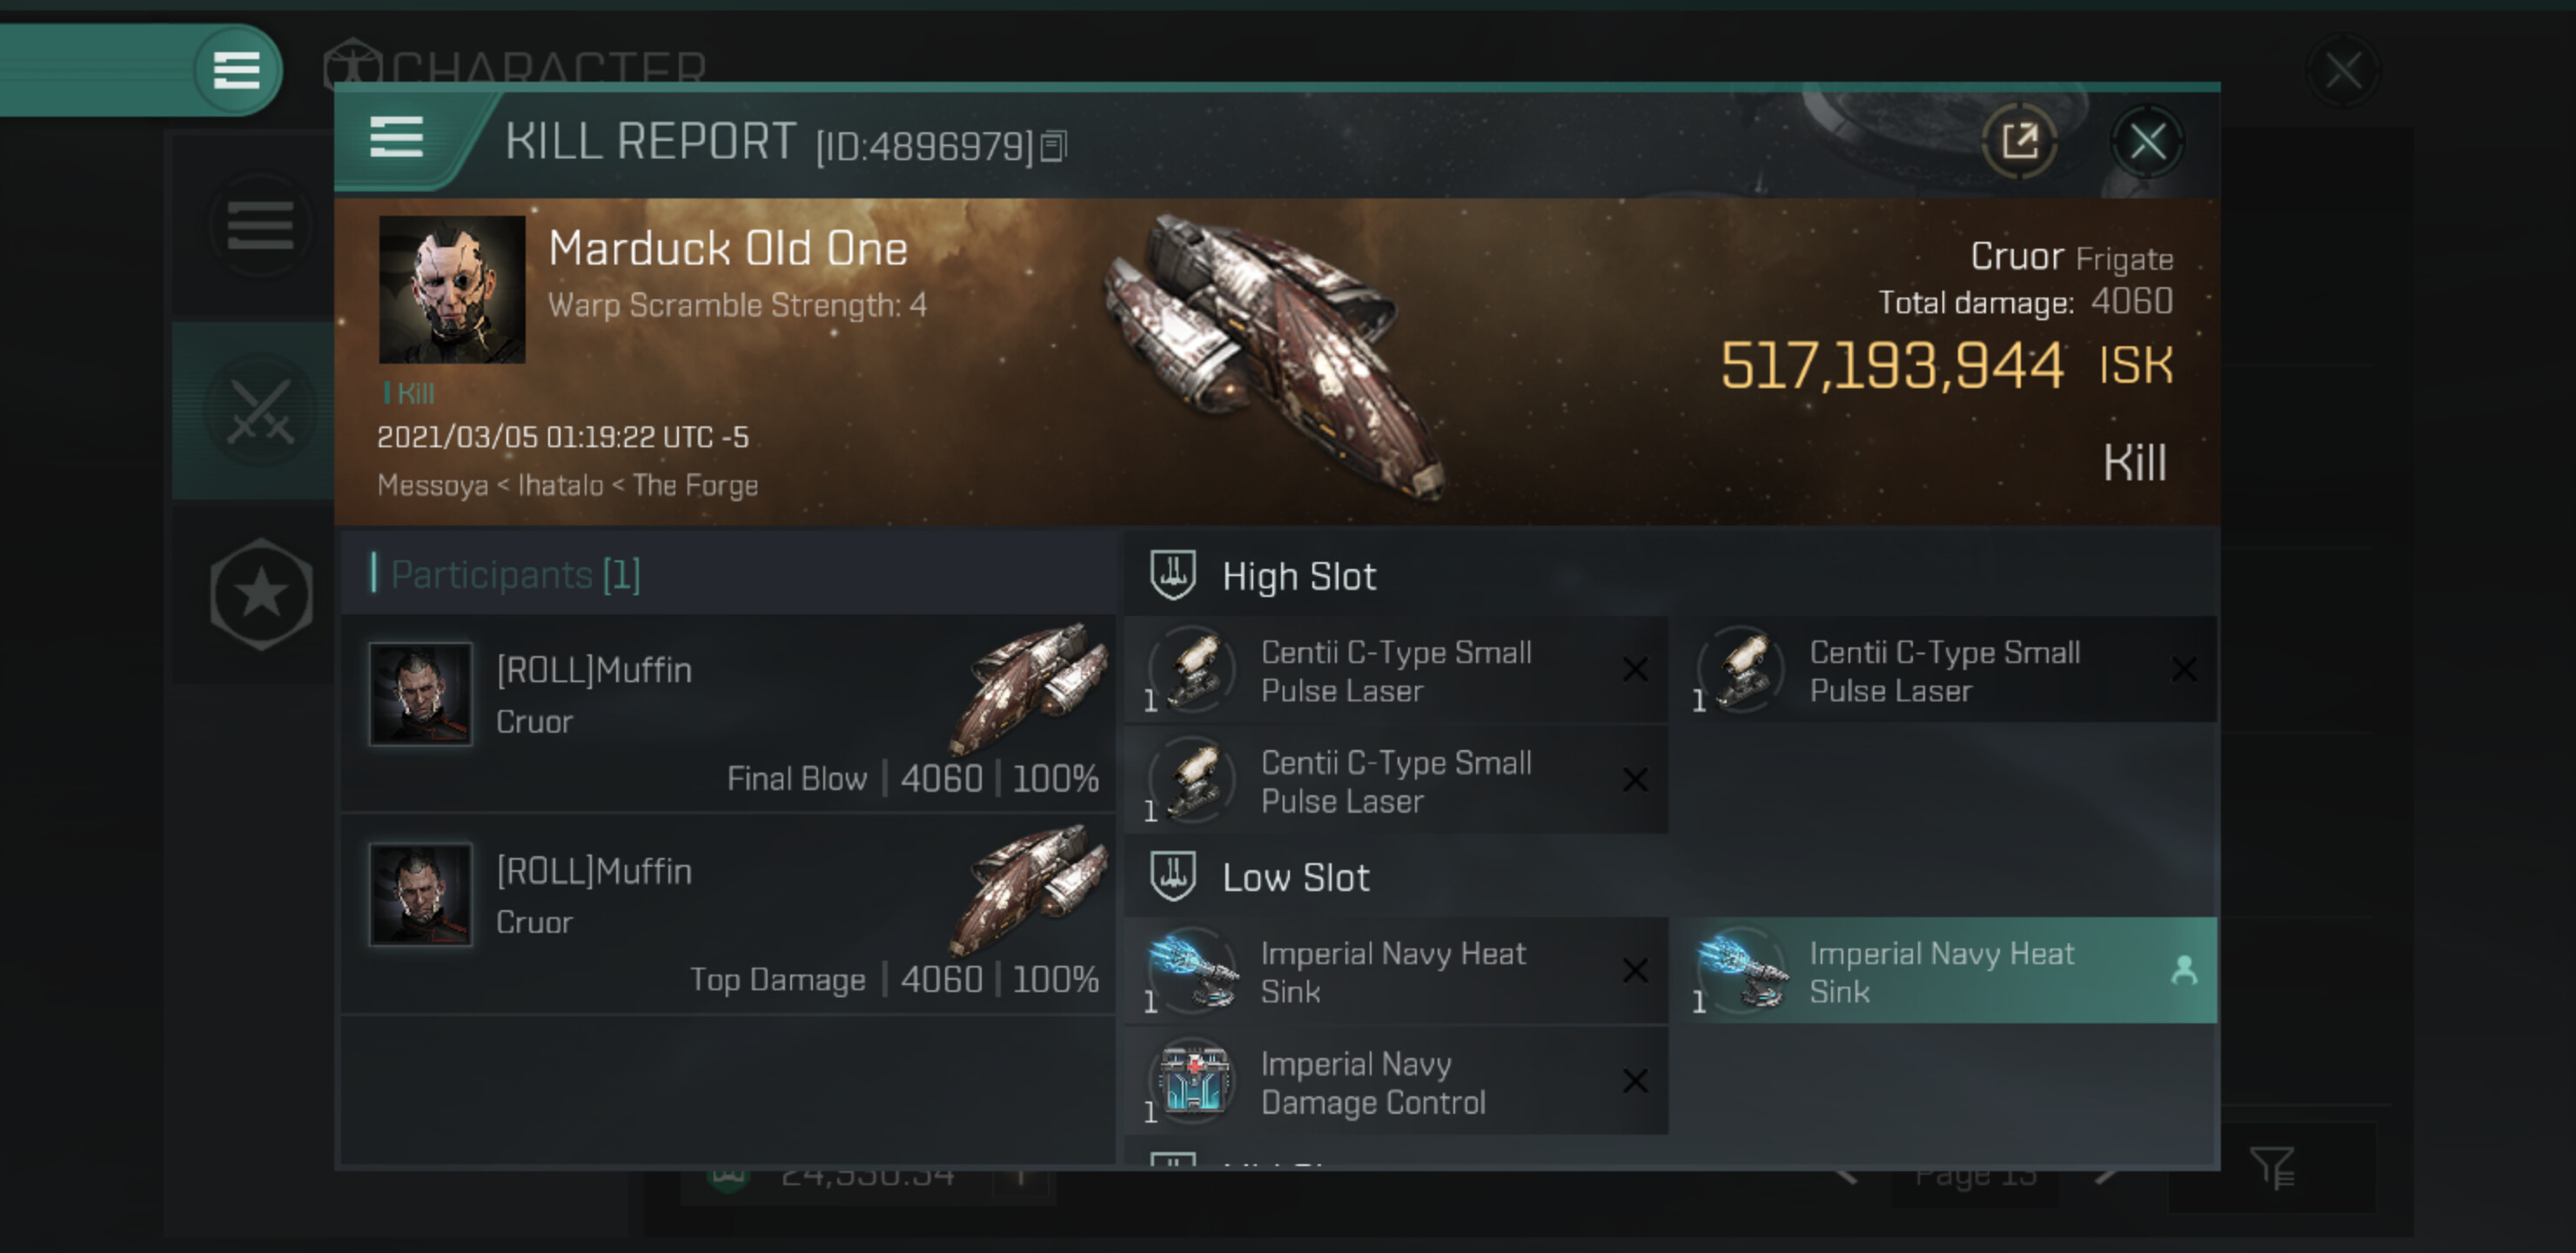Copy the kill report ID
2576x1253 pixels.
1054,147
